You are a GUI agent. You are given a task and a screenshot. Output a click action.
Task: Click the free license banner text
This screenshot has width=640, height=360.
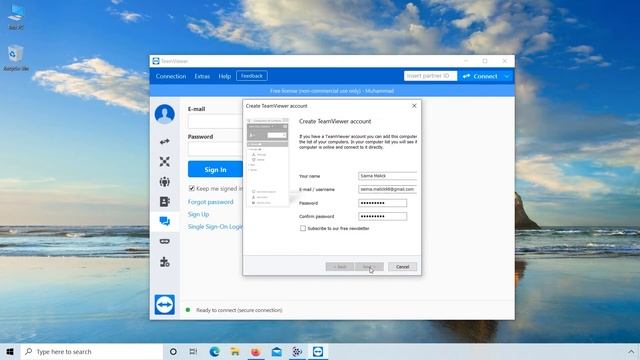point(332,91)
